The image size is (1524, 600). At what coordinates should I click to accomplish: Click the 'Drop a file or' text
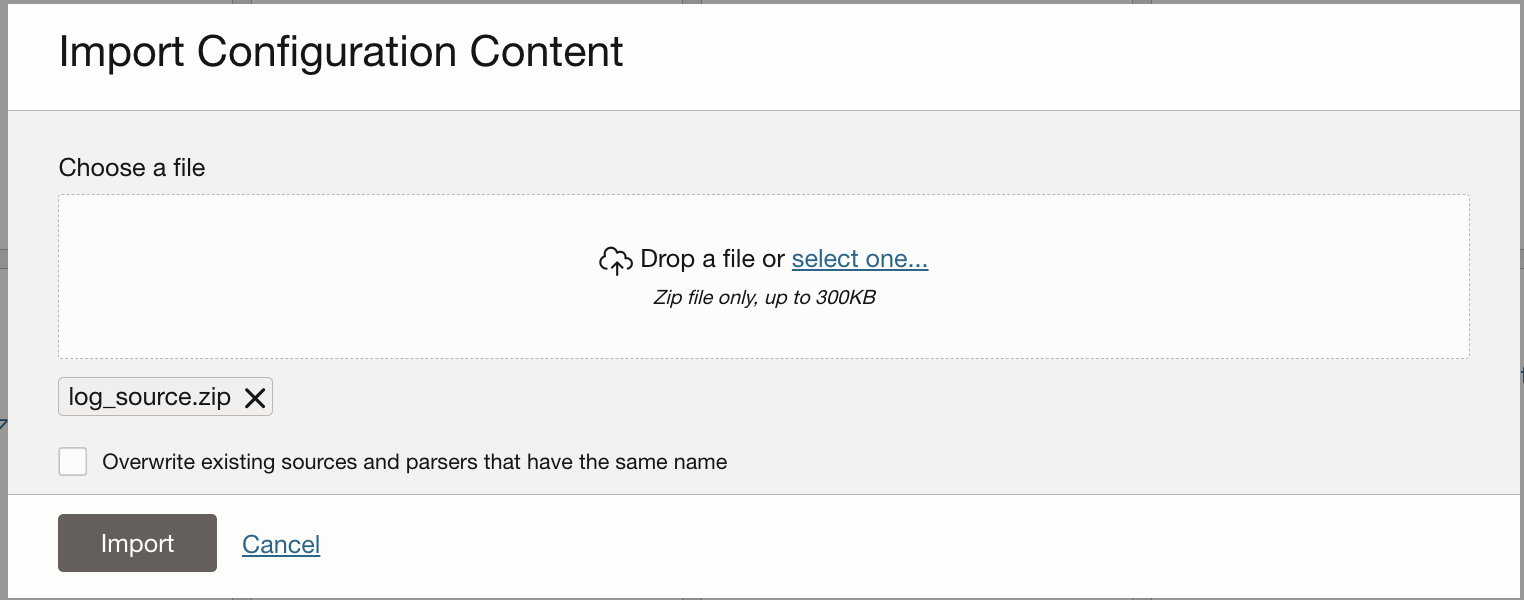[x=712, y=259]
